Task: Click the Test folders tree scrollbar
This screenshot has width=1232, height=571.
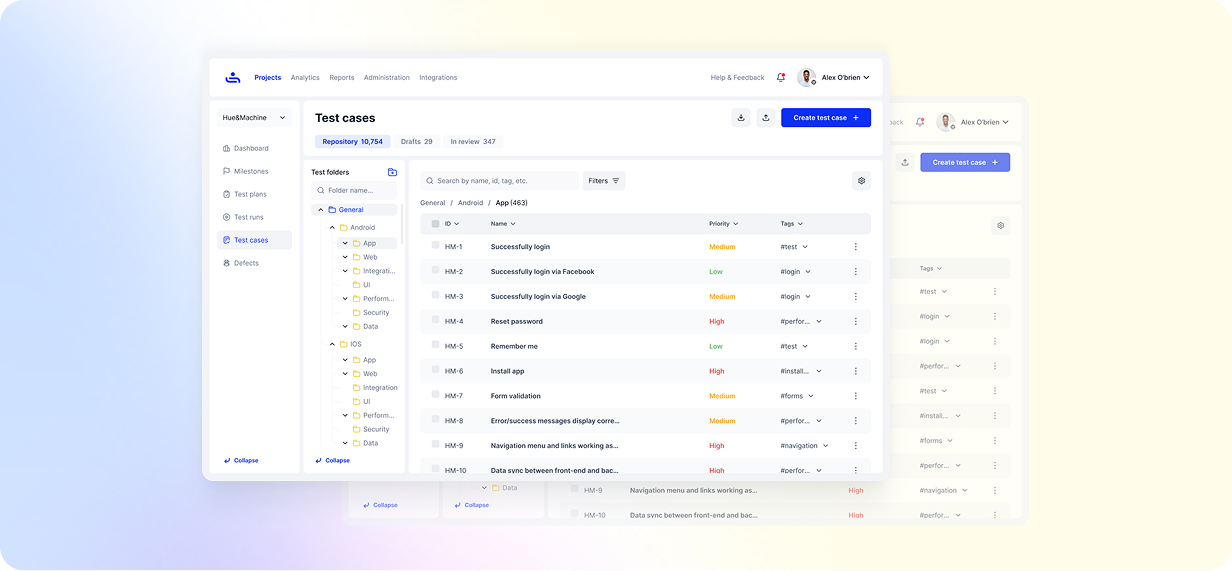Action: (401, 224)
